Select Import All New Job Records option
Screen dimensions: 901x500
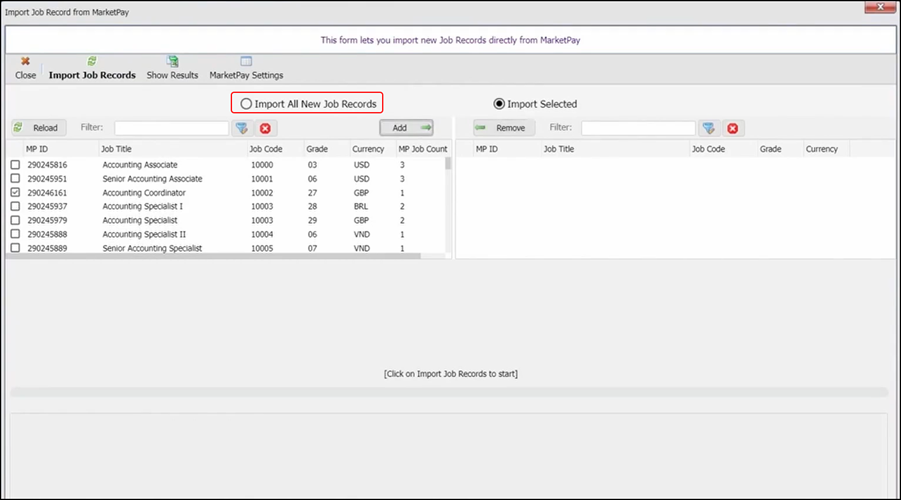click(x=247, y=104)
